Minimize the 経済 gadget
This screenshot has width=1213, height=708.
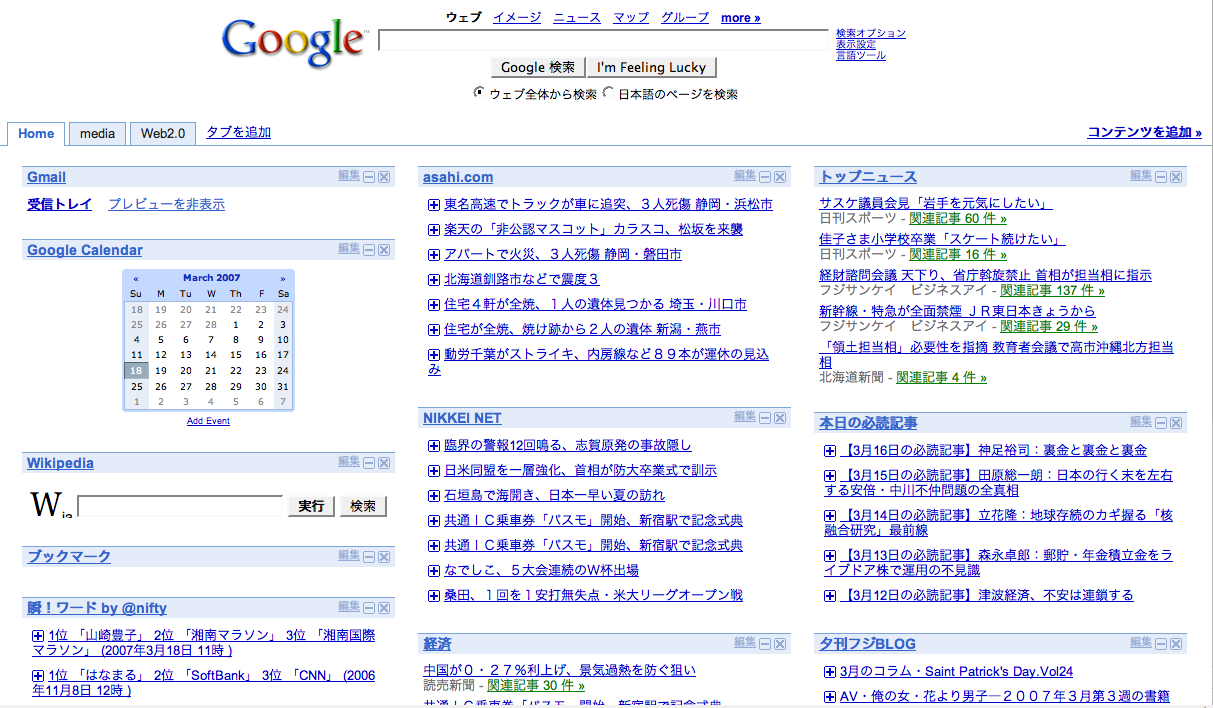coord(765,644)
